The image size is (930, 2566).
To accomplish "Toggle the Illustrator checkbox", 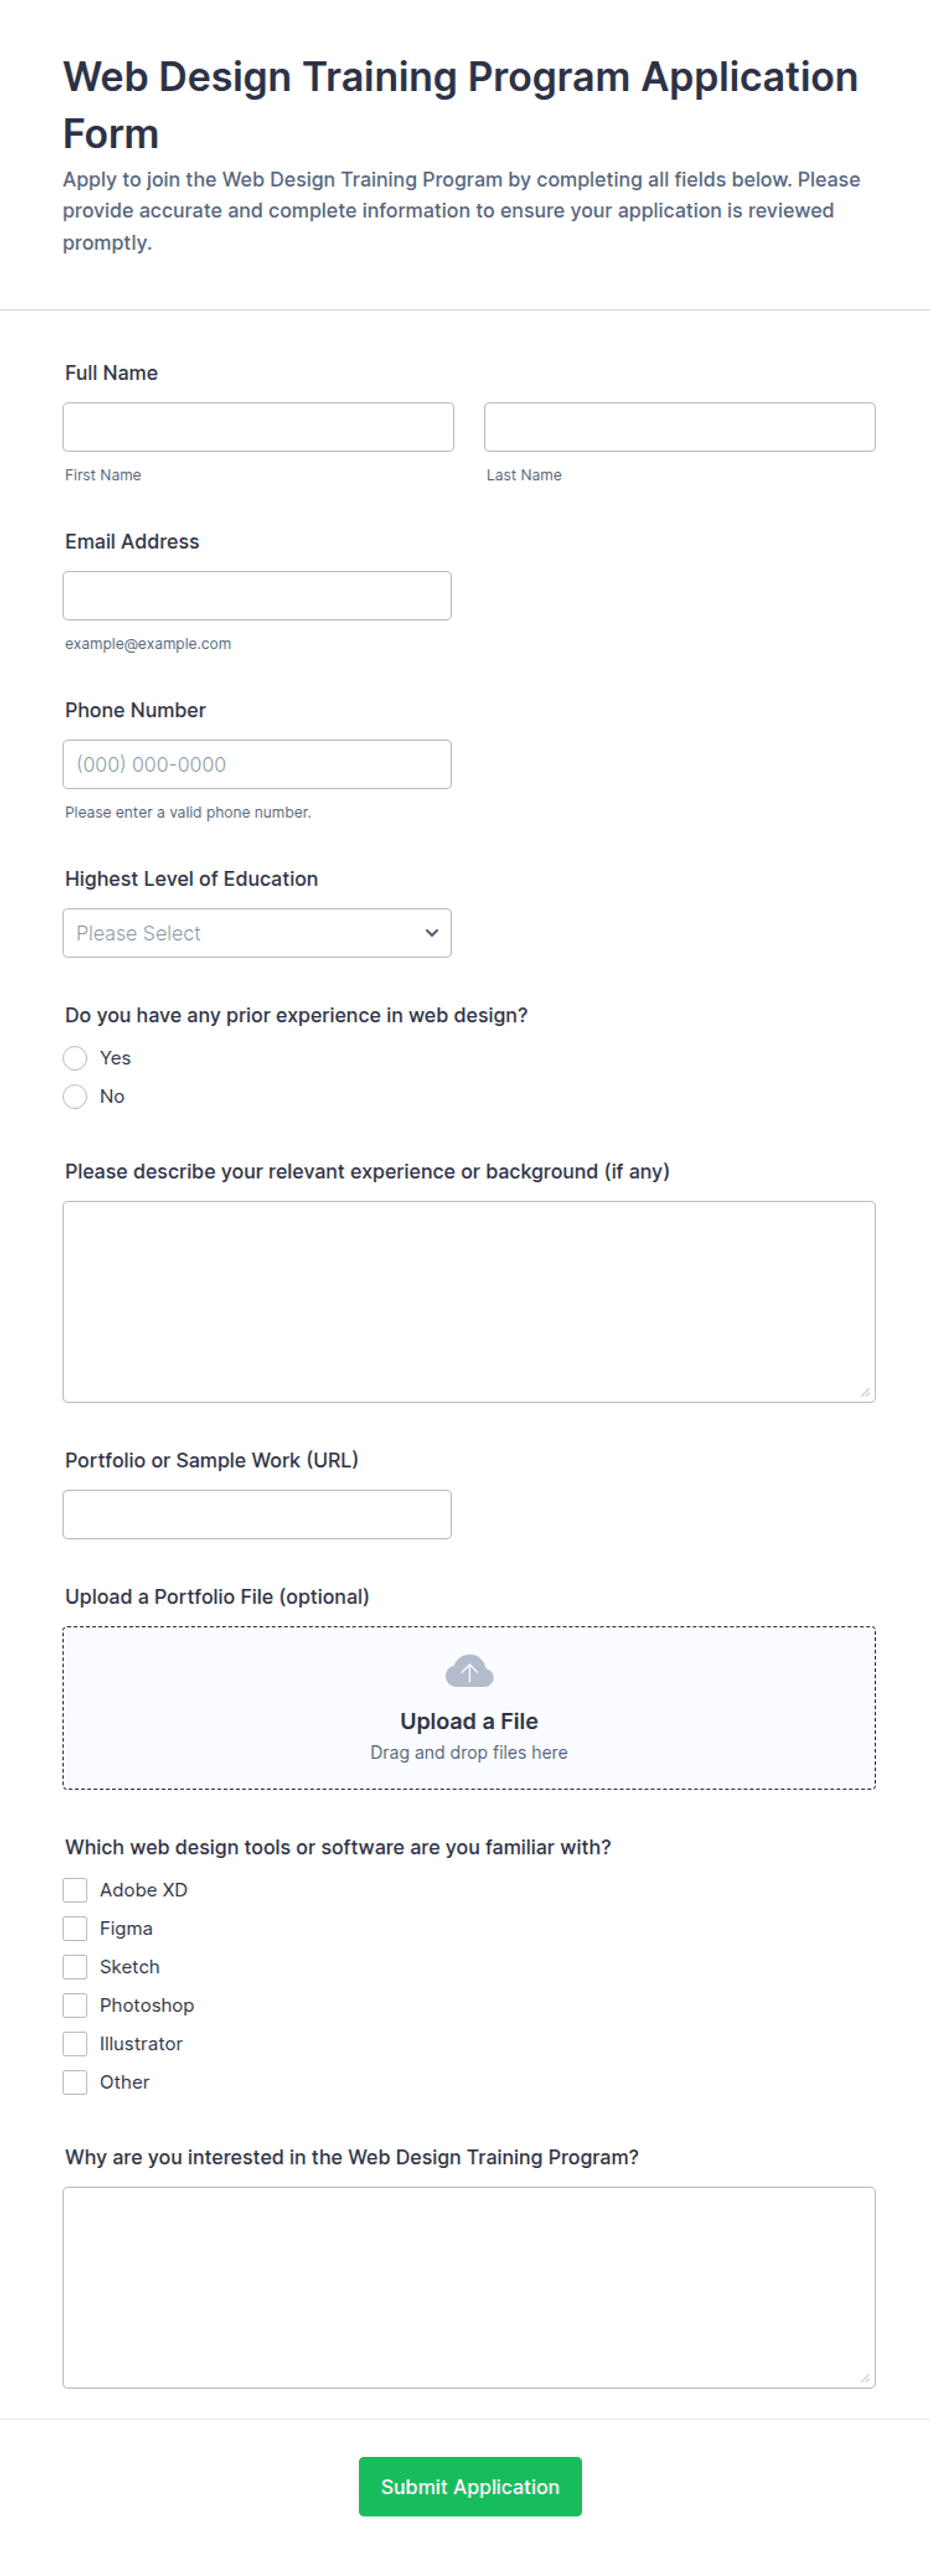I will coord(75,2044).
